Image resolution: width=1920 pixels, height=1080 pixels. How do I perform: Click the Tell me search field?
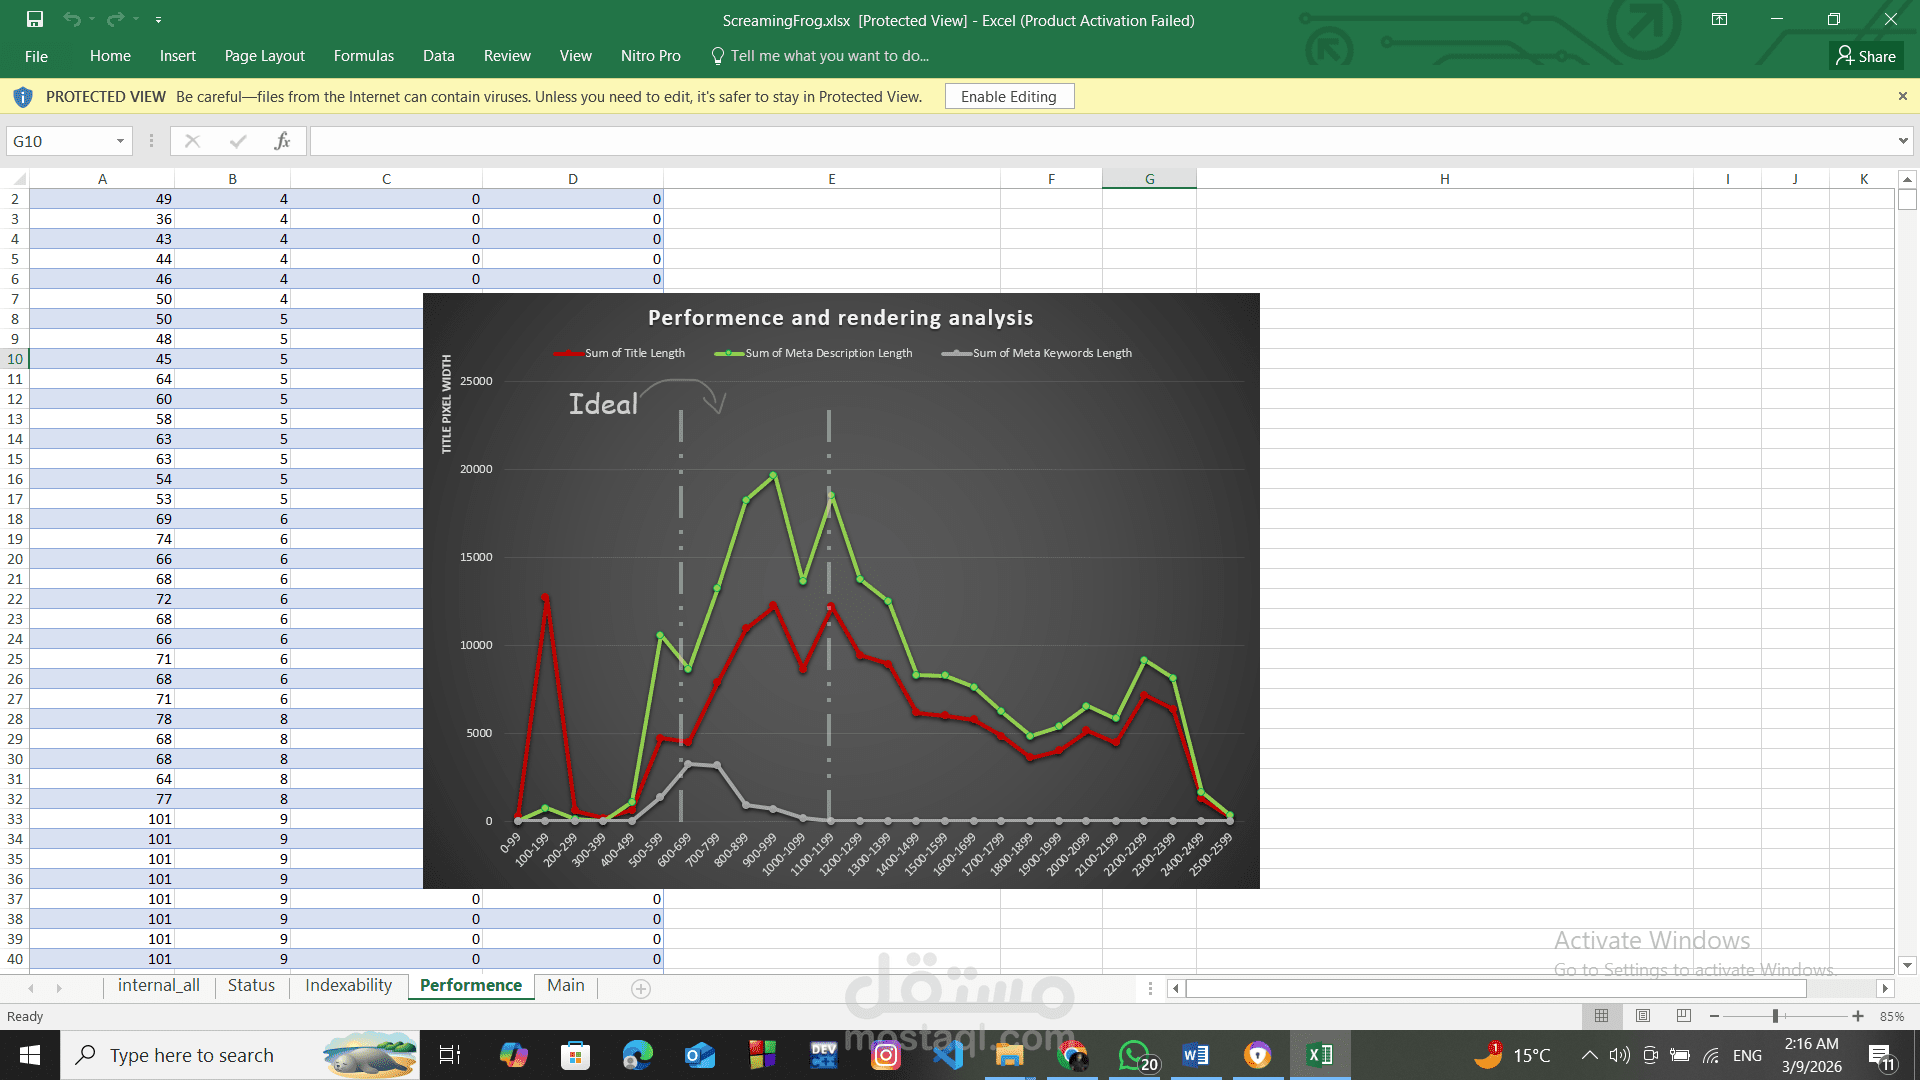point(829,56)
